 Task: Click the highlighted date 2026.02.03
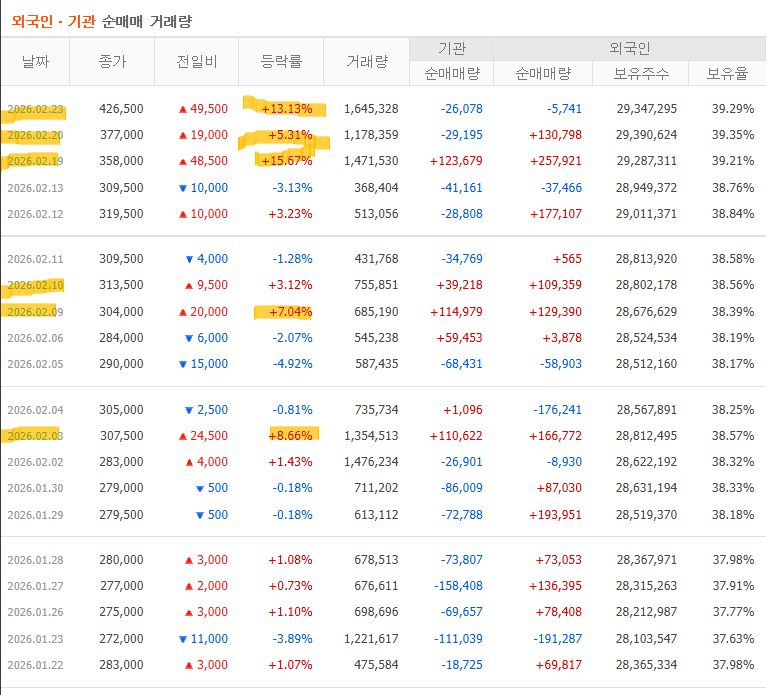tap(35, 436)
